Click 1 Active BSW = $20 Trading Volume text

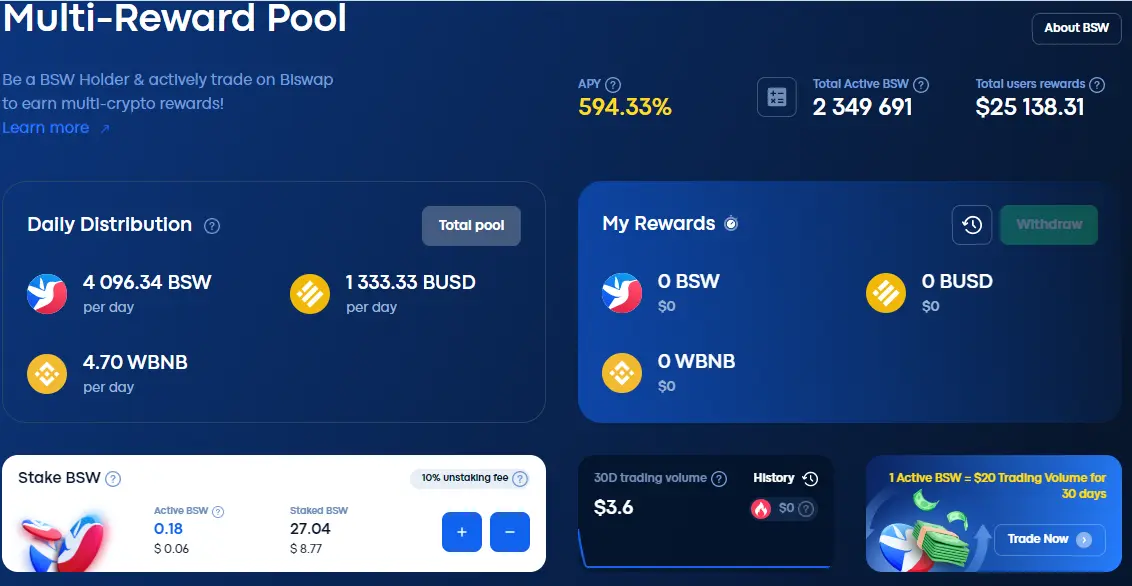click(998, 486)
